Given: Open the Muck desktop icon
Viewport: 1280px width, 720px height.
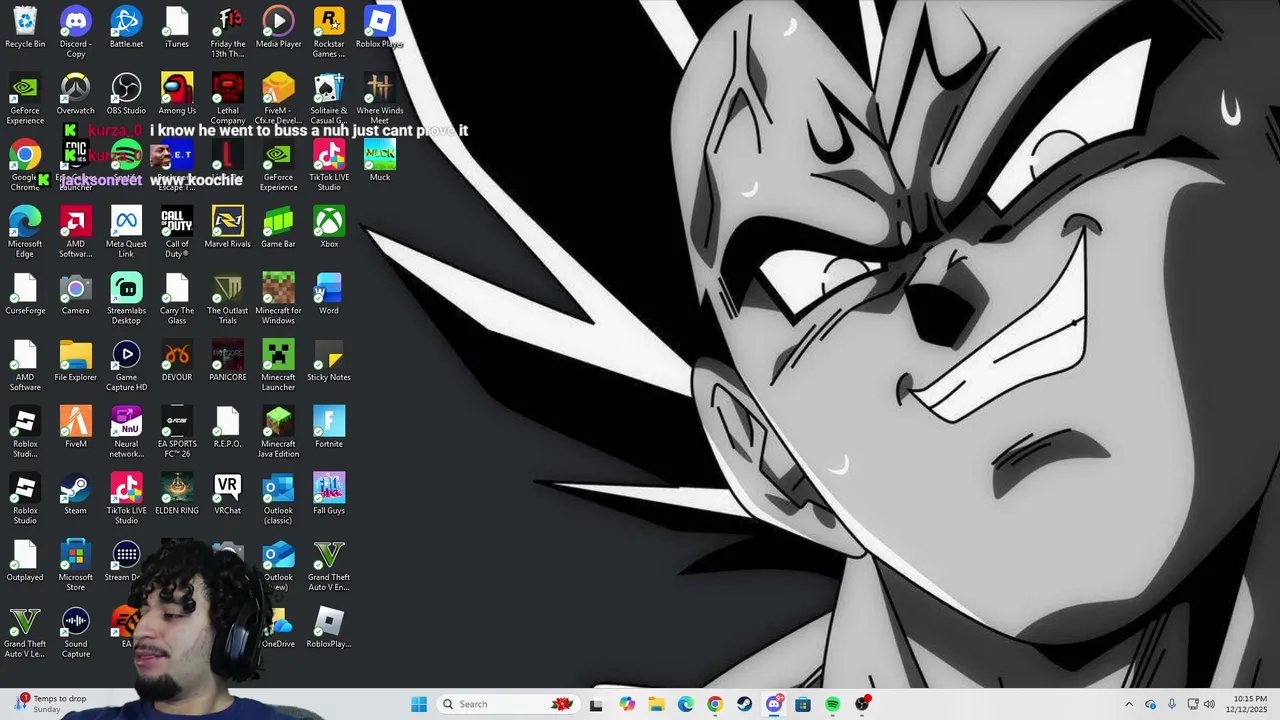Looking at the screenshot, I should 380,162.
